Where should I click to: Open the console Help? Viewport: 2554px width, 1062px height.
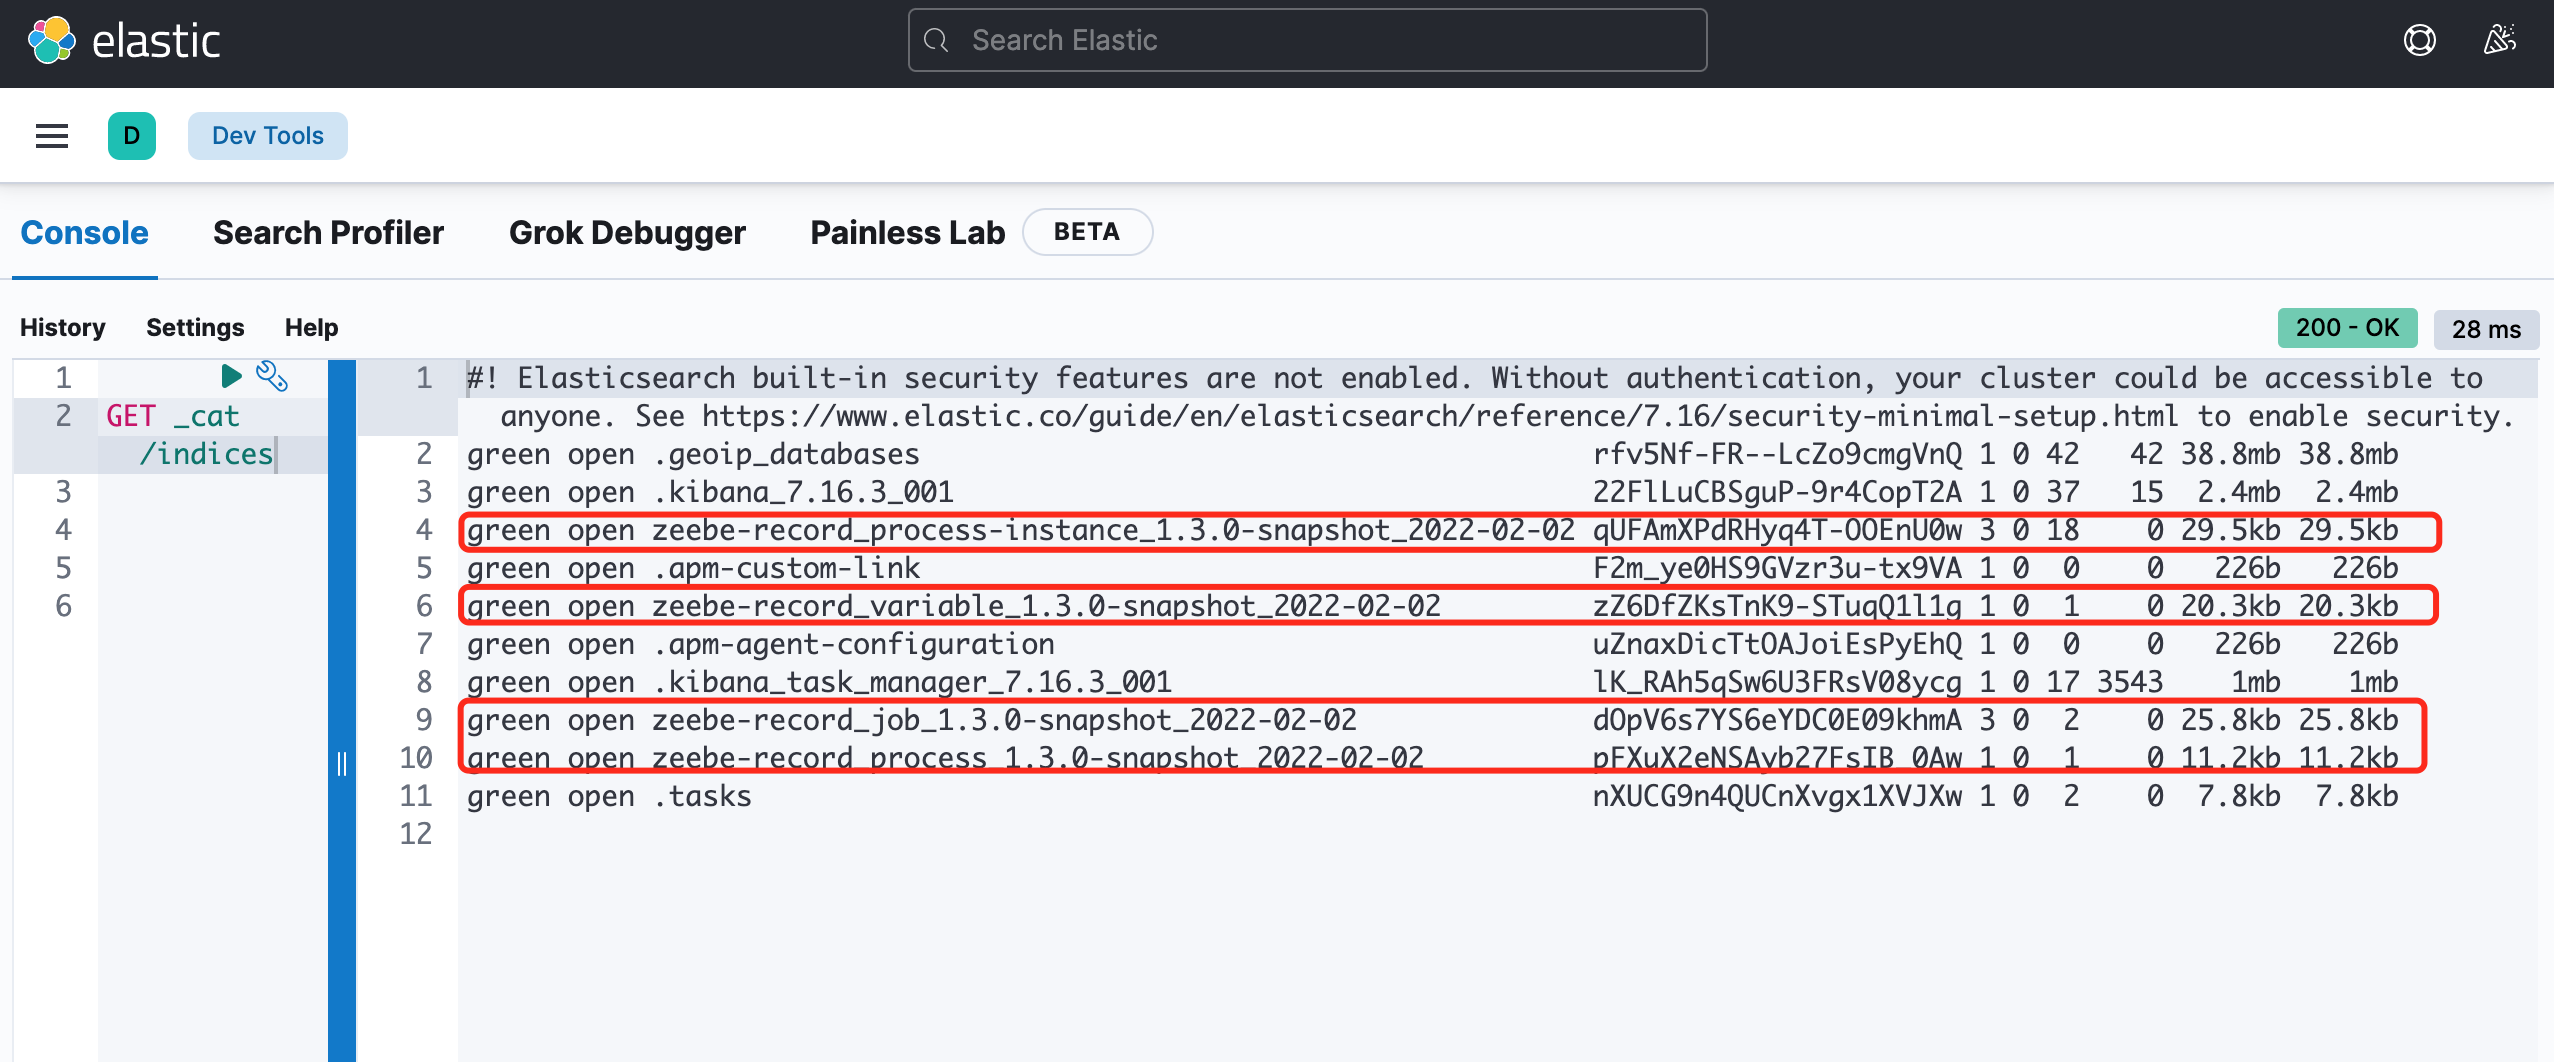tap(311, 328)
